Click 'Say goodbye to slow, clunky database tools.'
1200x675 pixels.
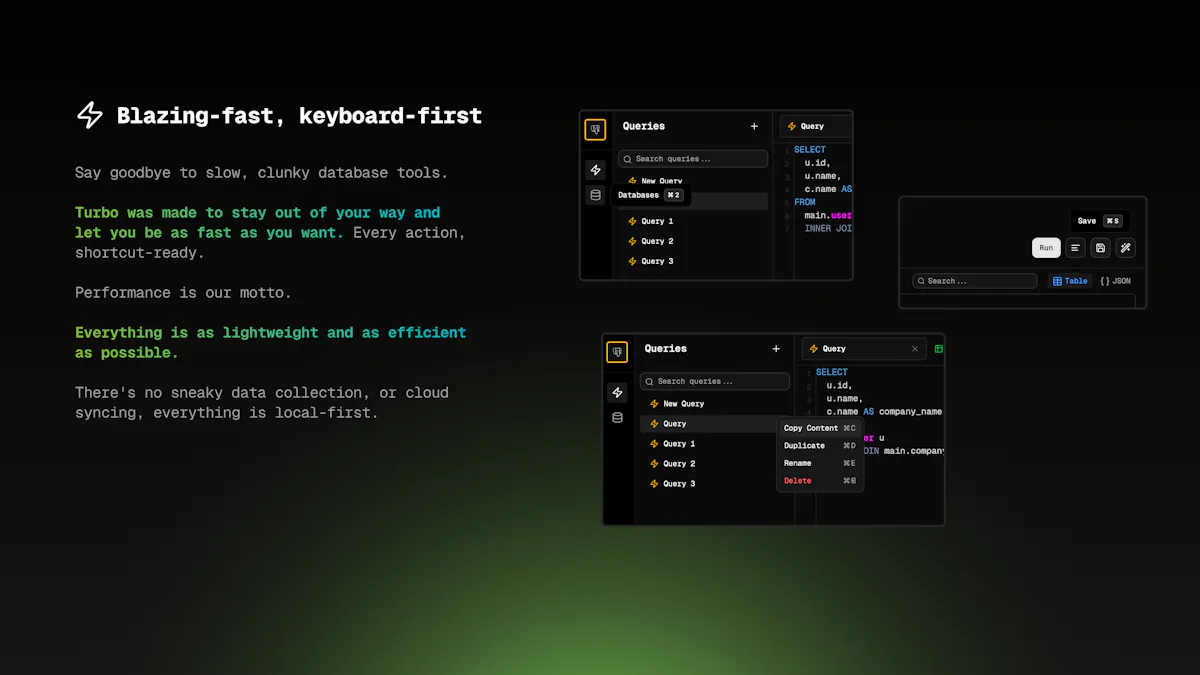coord(261,173)
